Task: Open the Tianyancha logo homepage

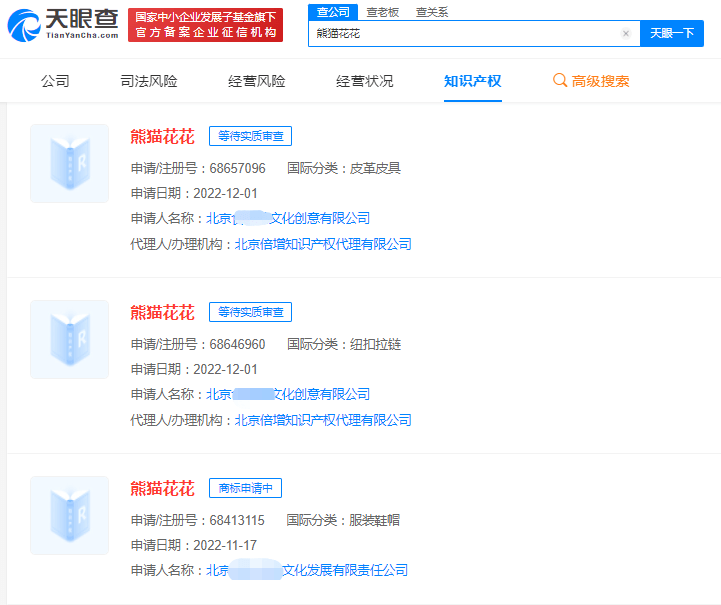Action: (x=63, y=25)
